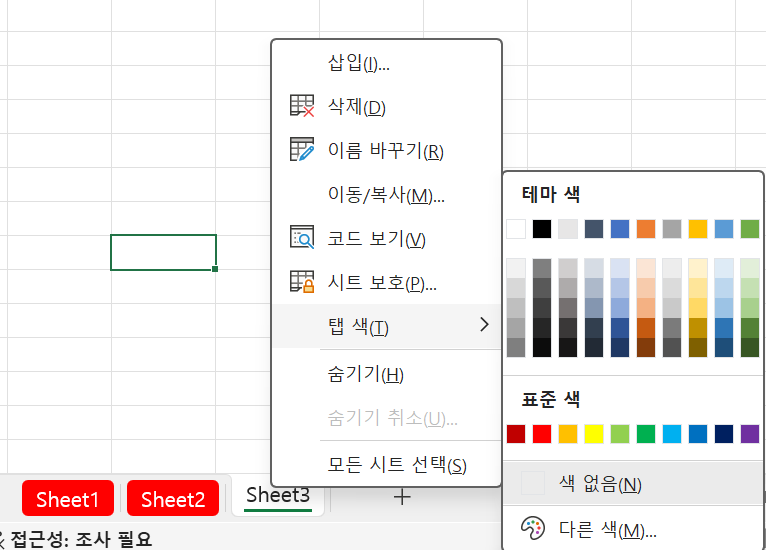Pick the lightest orange tint in orange column

[x=646, y=268]
